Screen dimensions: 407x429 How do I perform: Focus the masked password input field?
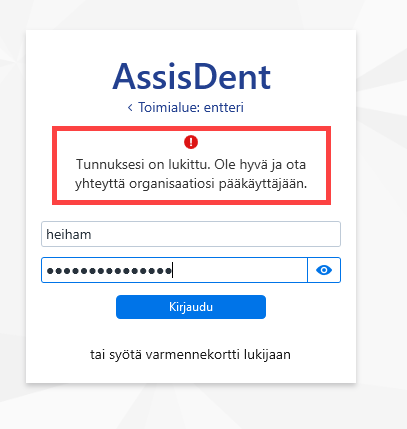pyautogui.click(x=174, y=270)
